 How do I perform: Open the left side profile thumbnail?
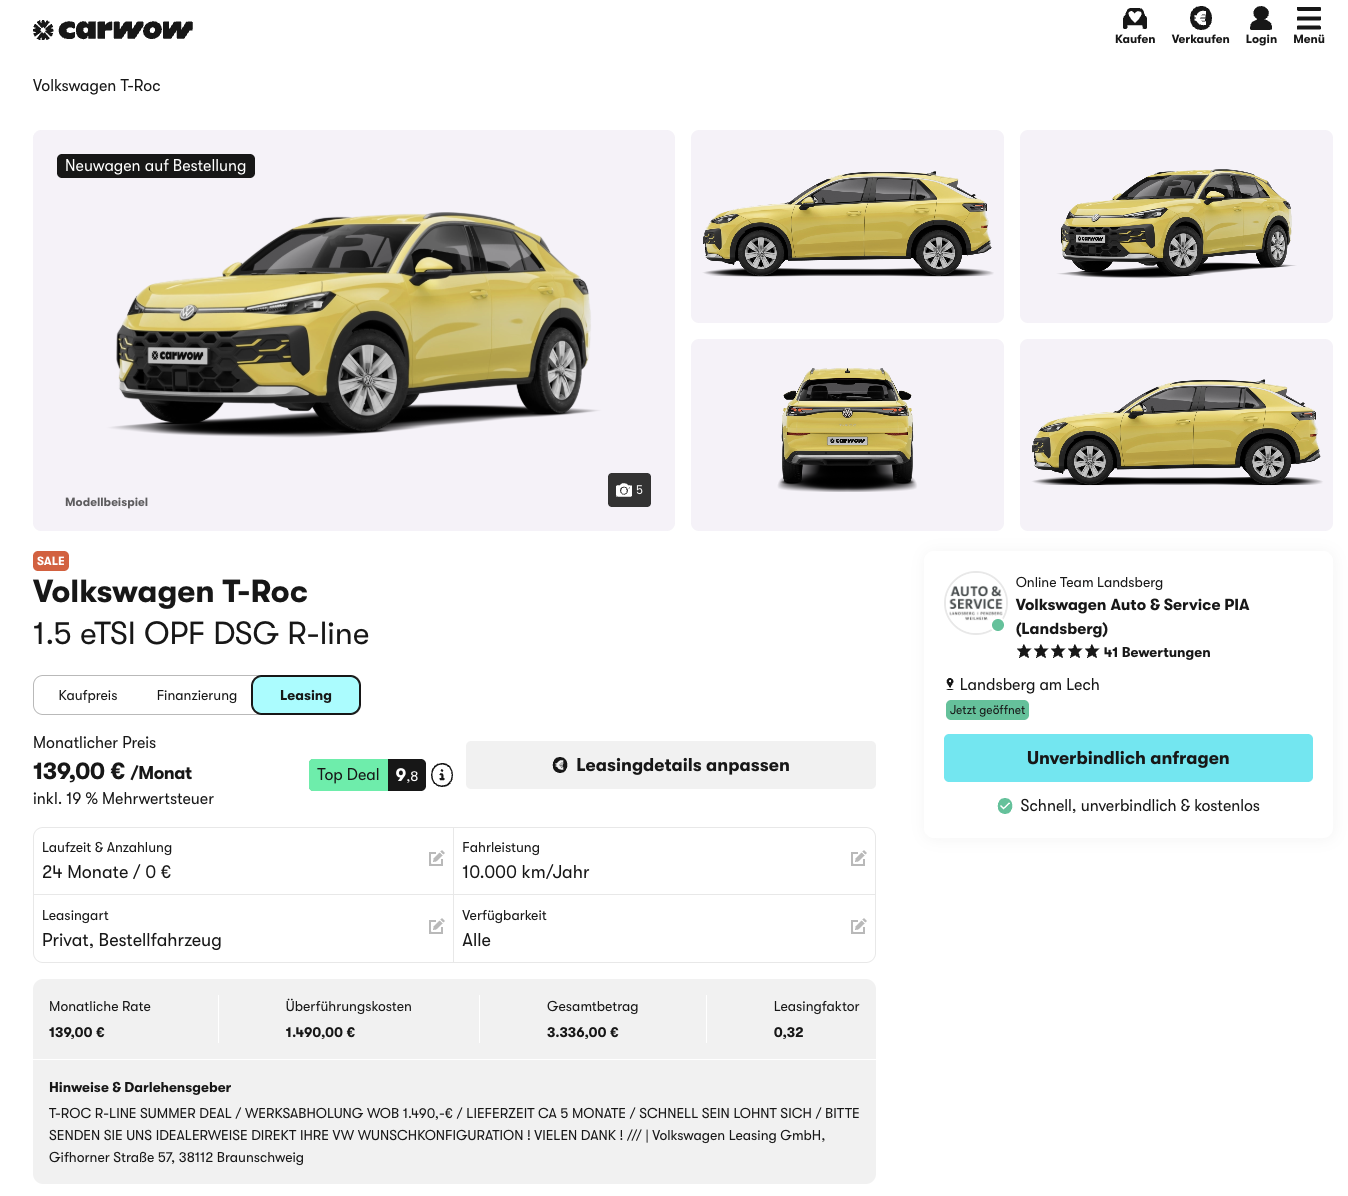[x=847, y=226]
